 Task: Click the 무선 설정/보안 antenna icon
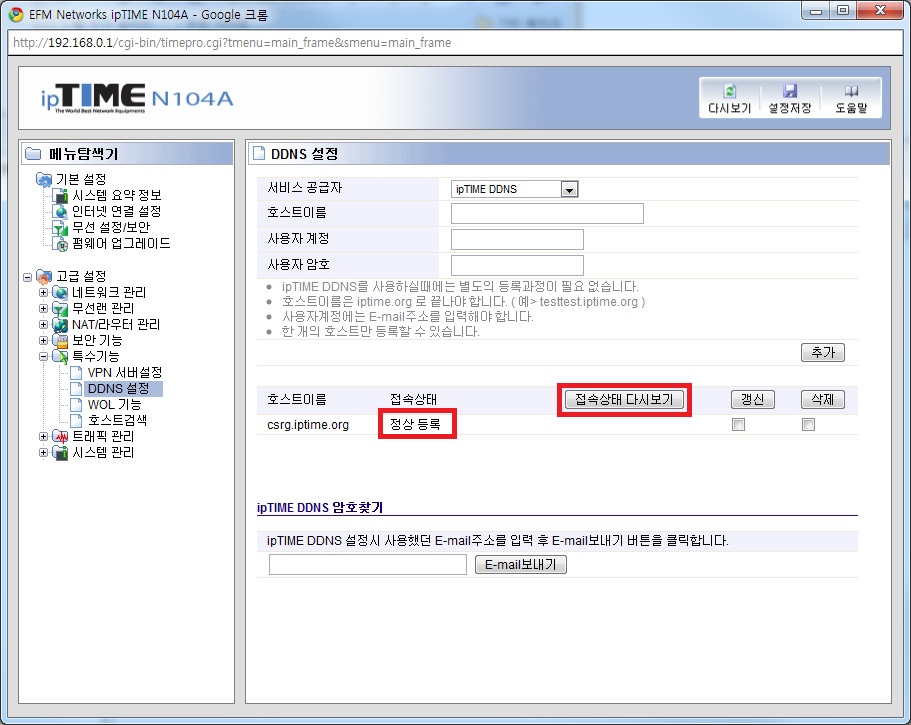pyautogui.click(x=60, y=228)
